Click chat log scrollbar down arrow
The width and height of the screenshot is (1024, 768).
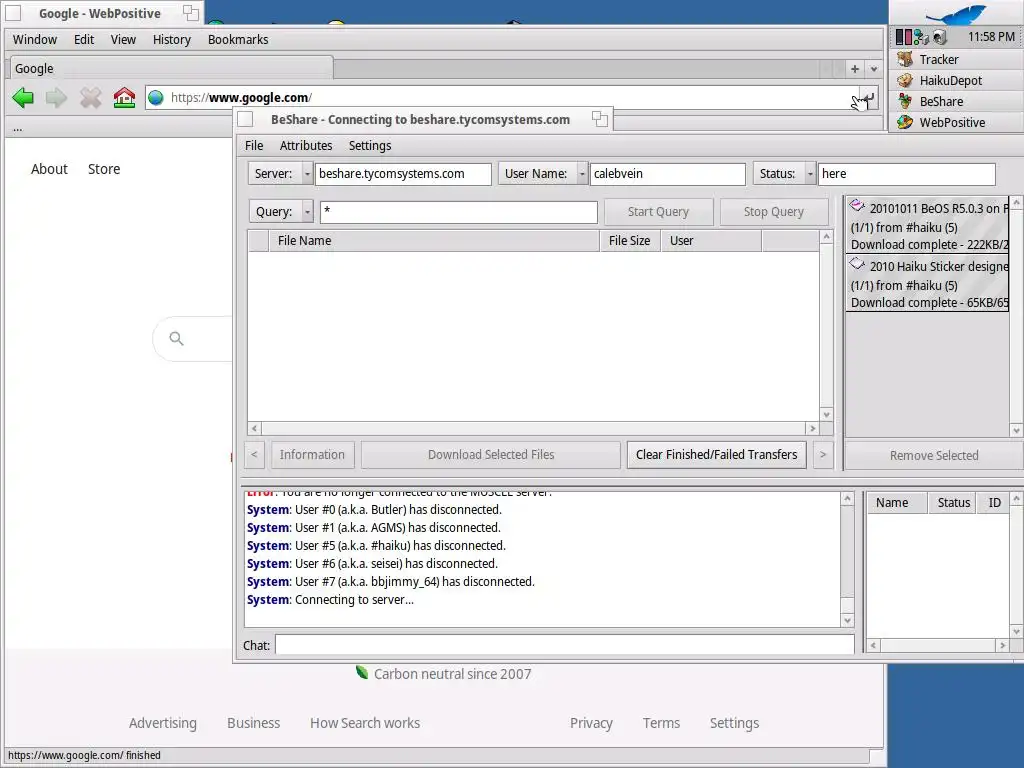tap(847, 620)
